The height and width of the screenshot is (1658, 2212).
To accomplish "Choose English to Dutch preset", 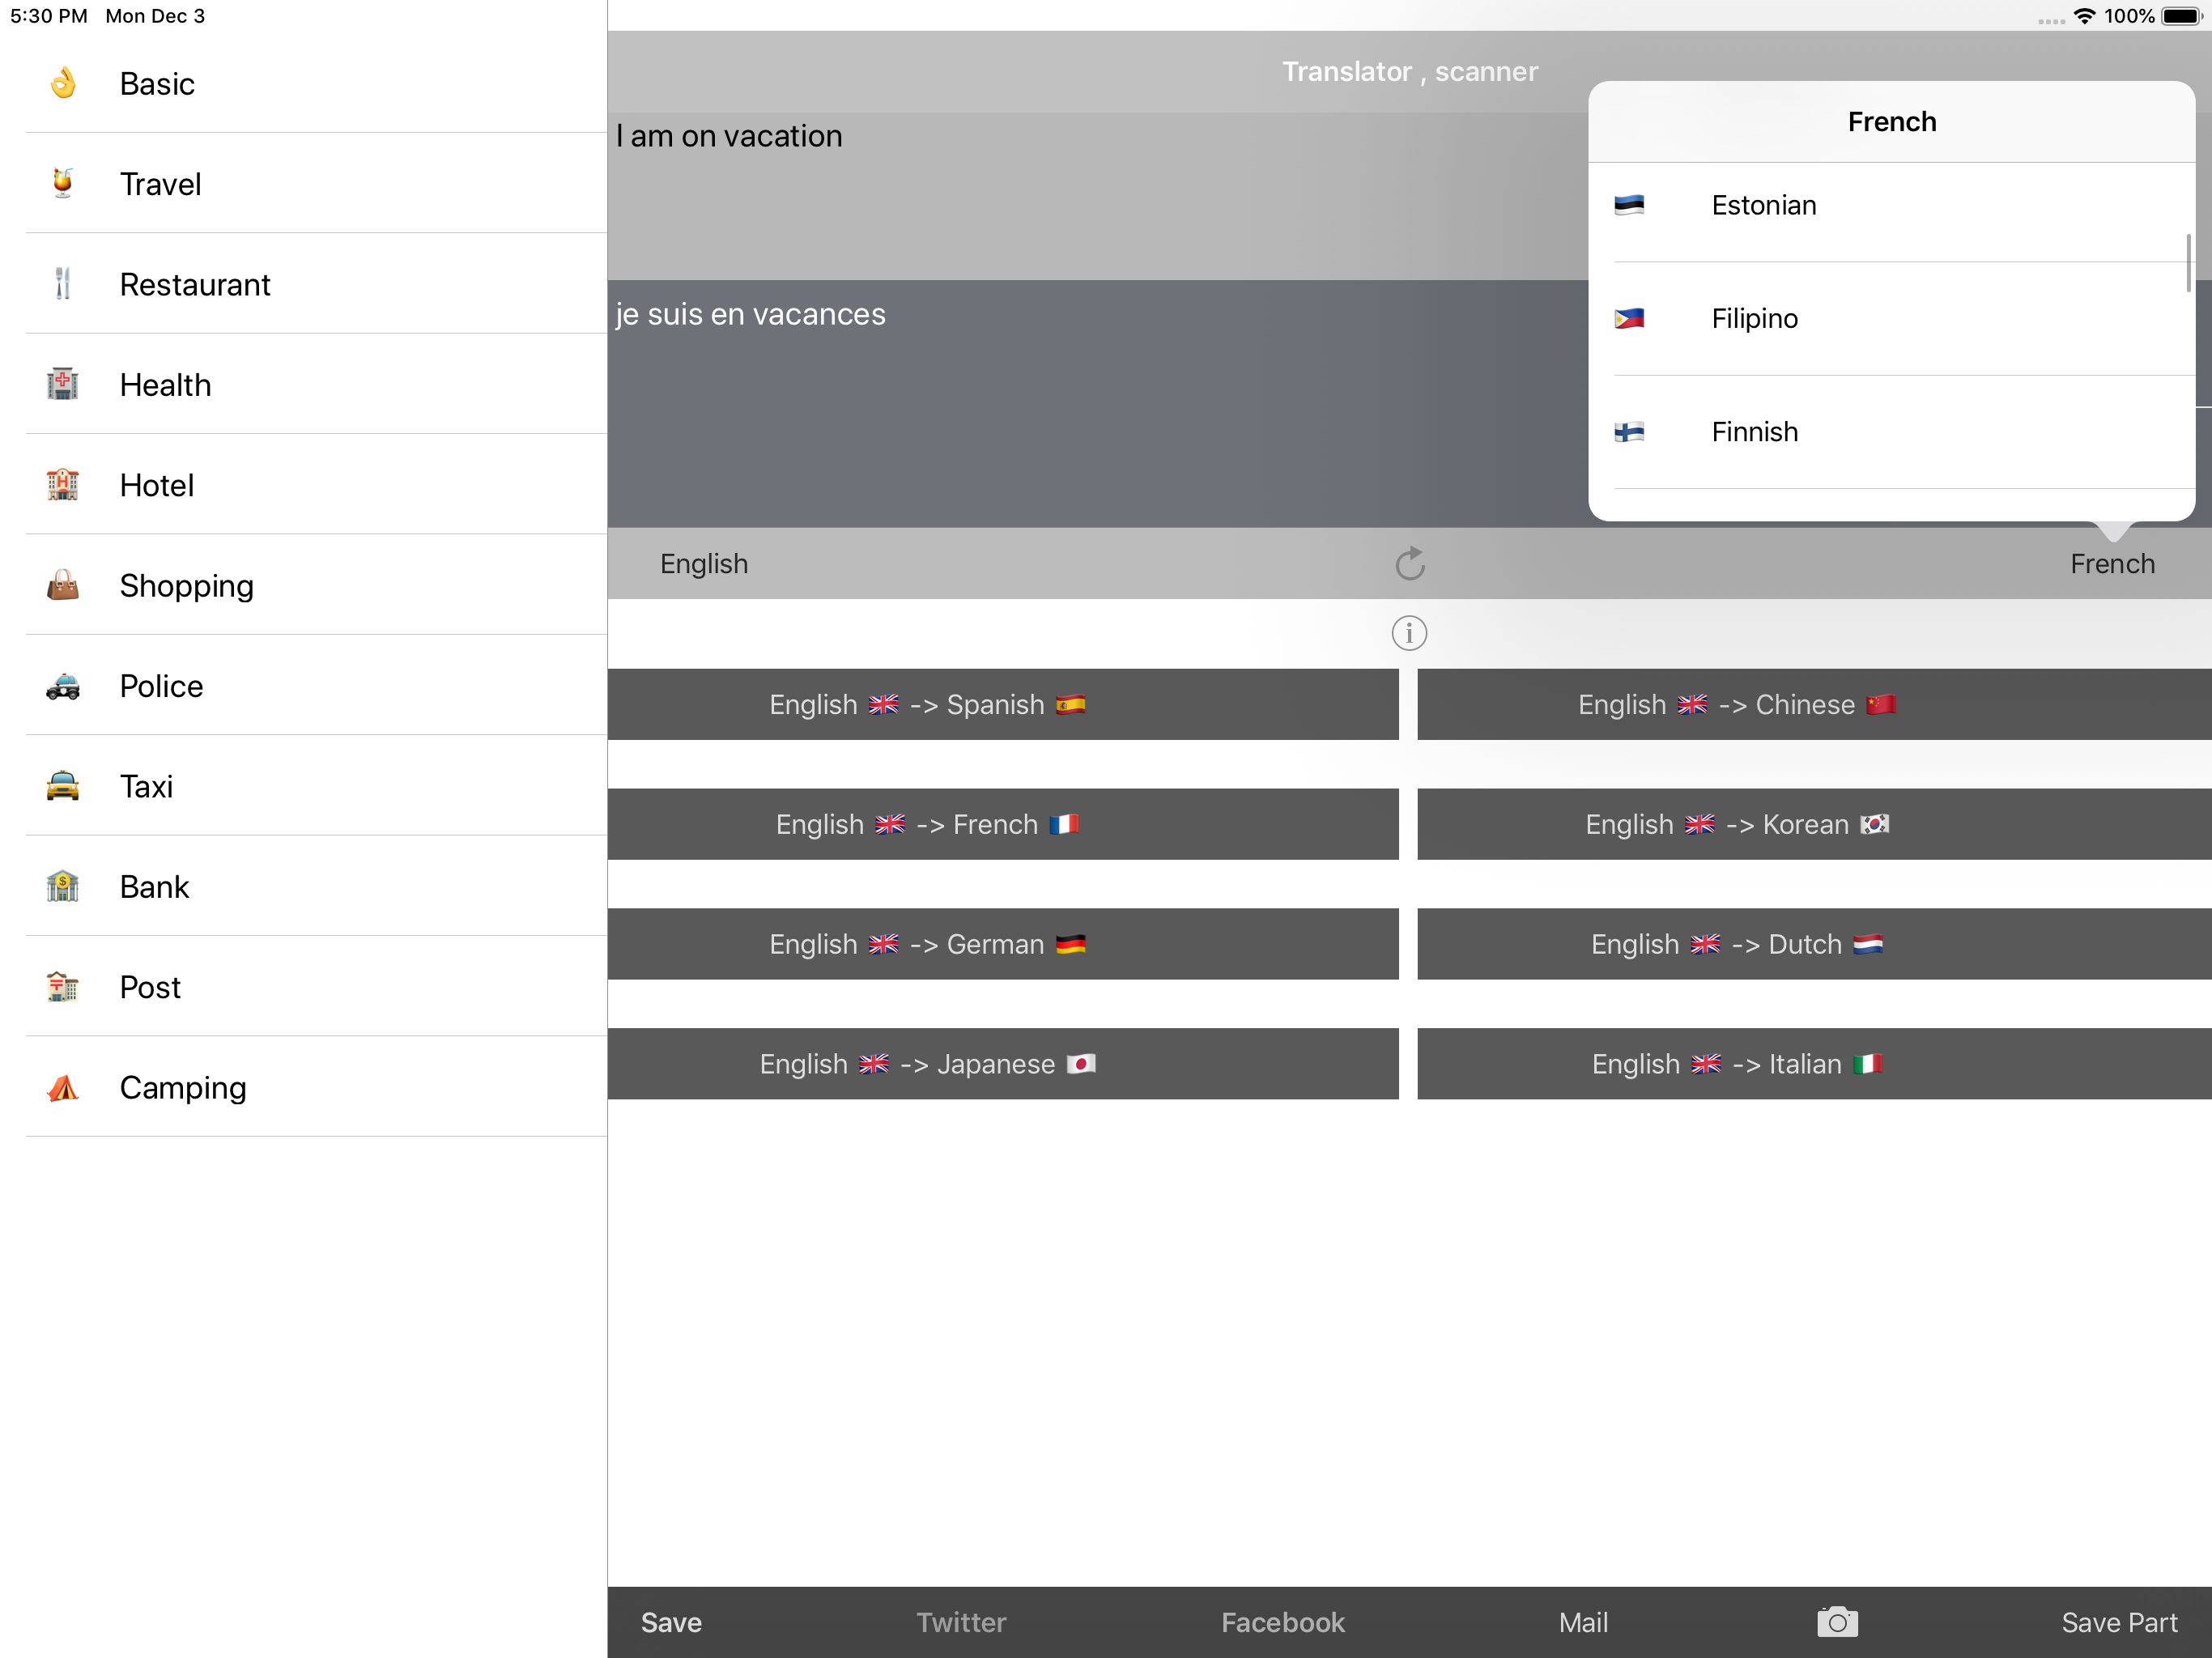I will 1814,944.
